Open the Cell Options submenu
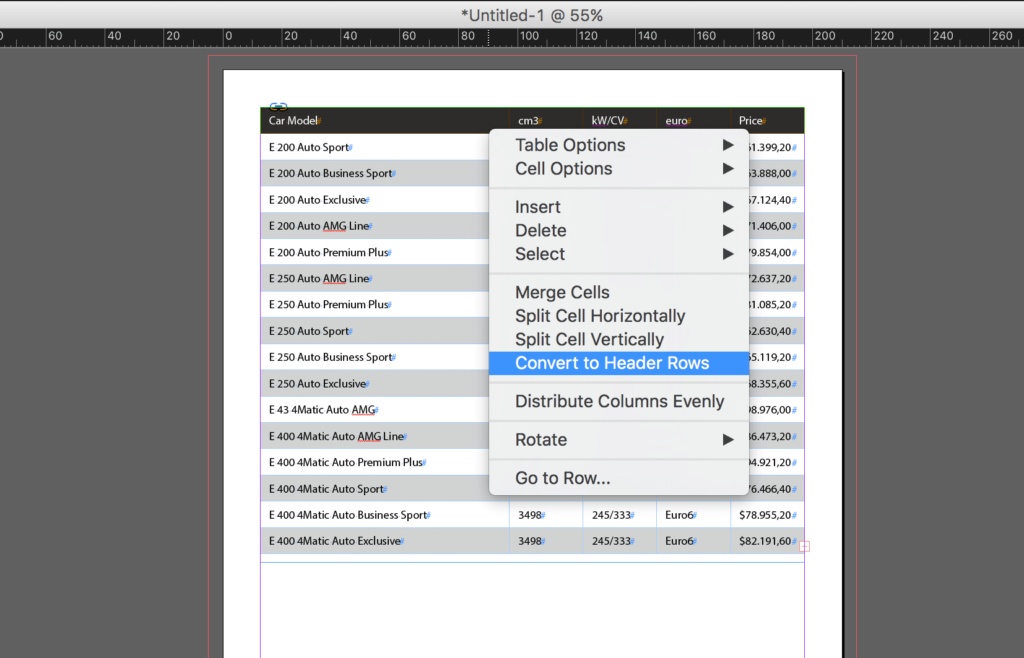The height and width of the screenshot is (658, 1024). [x=618, y=168]
